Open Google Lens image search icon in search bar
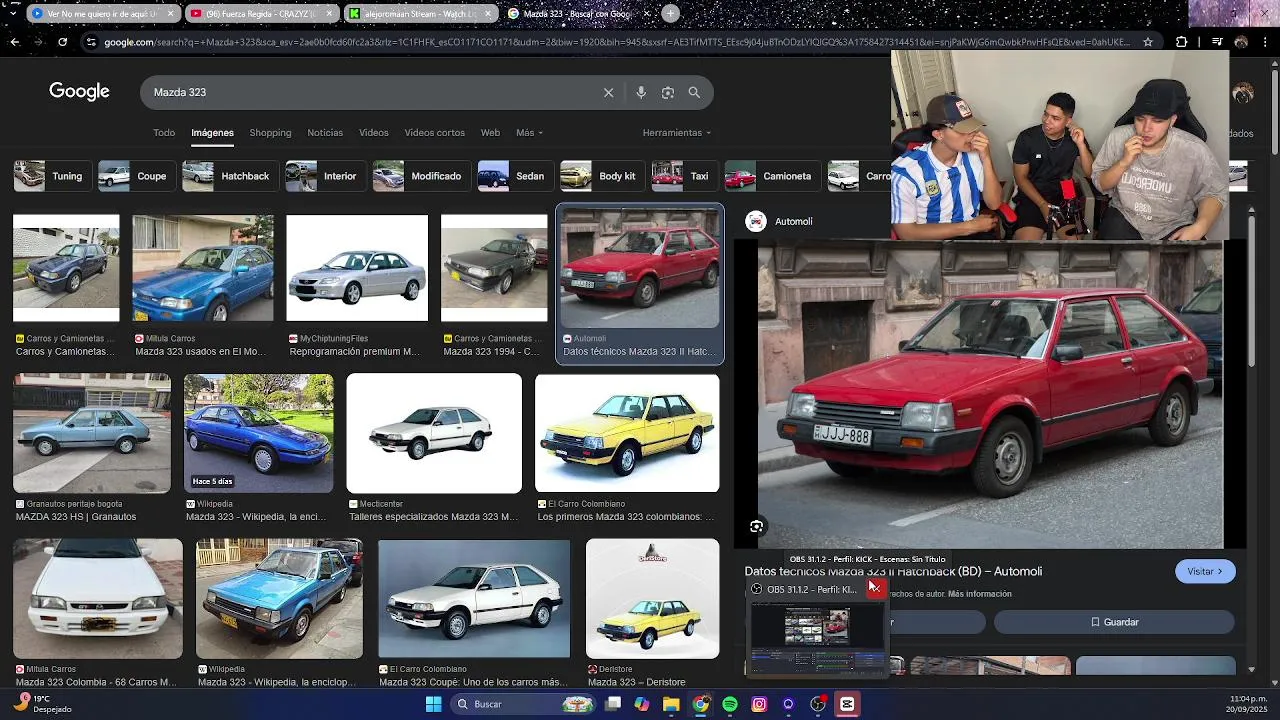This screenshot has width=1280, height=720. [x=668, y=92]
